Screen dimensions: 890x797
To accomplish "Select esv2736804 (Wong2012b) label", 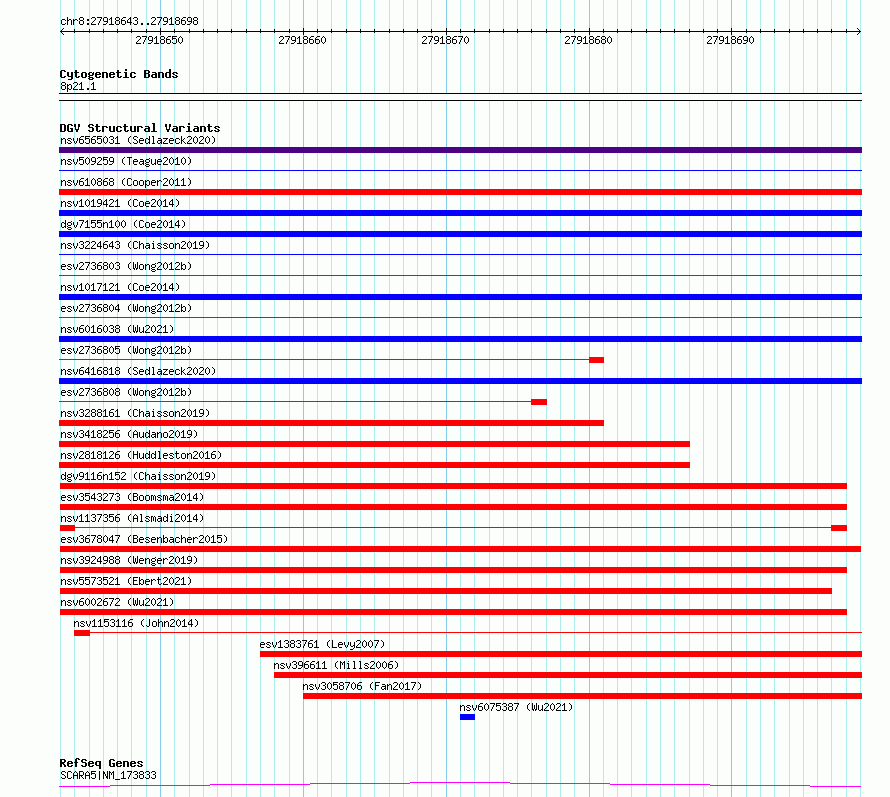I will coord(126,308).
